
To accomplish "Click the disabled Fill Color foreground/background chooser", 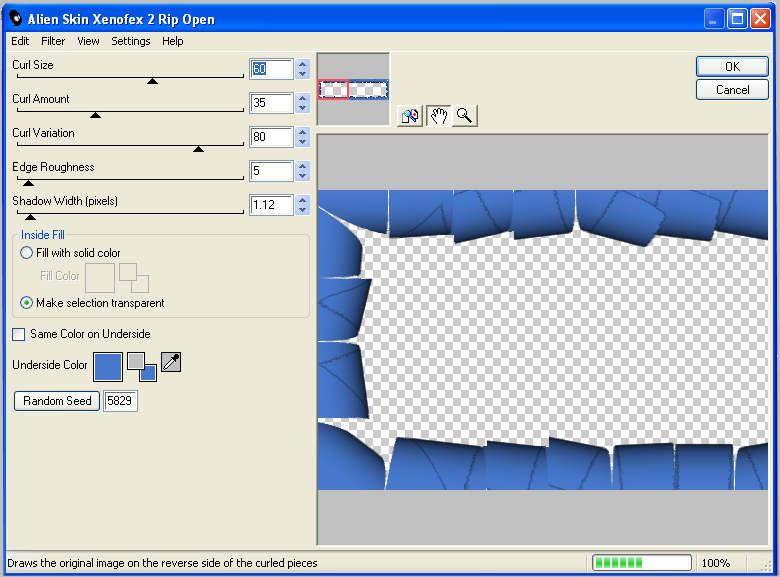I will [134, 278].
